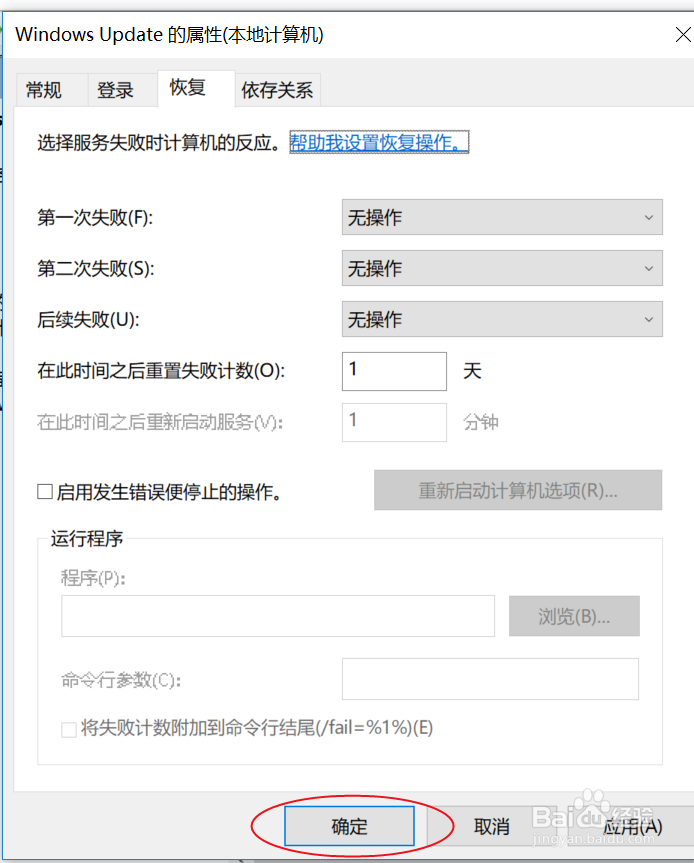
Task: Click the 重新启动计算机选项 button
Action: pos(517,490)
